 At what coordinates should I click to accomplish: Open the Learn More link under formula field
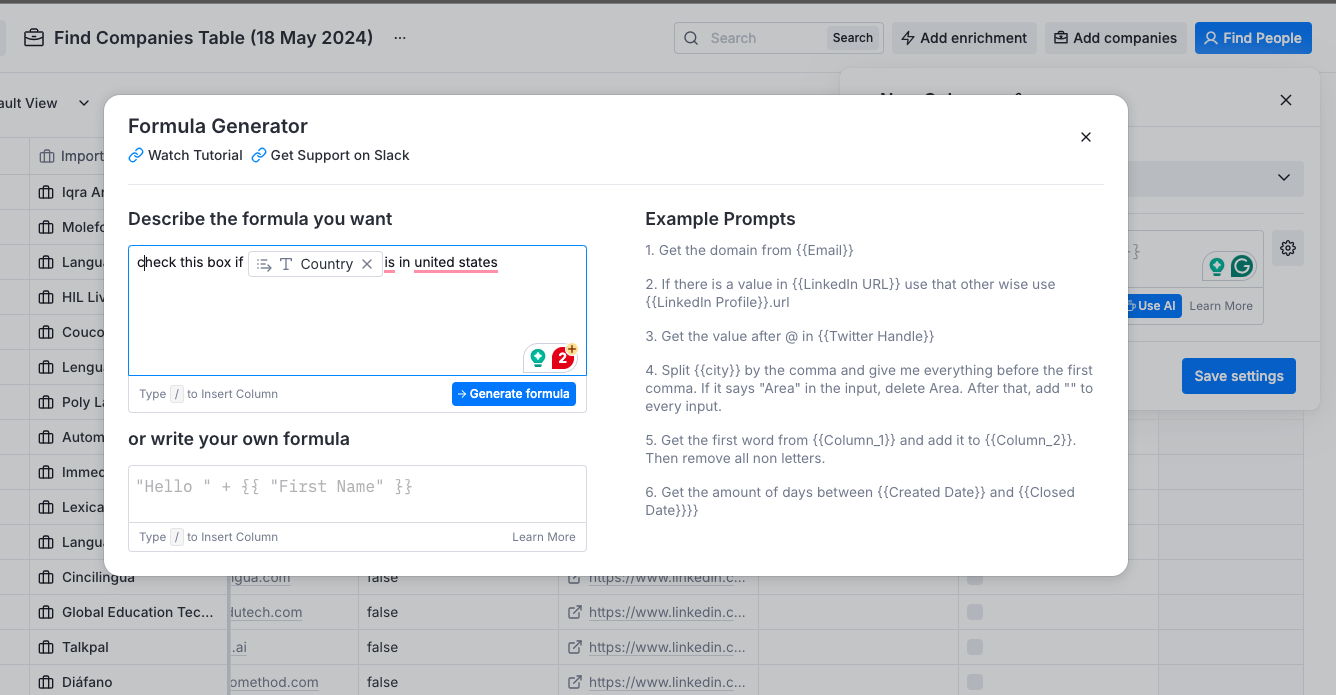(543, 537)
